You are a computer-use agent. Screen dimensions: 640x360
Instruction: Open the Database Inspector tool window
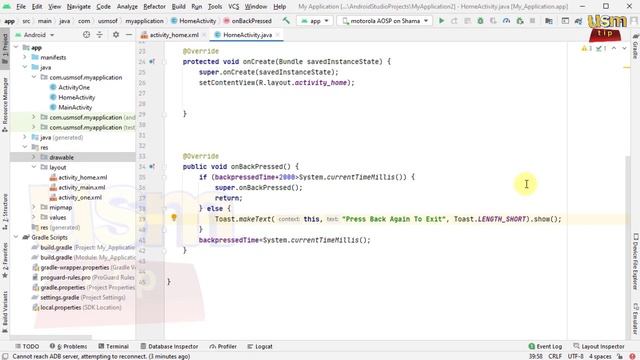[169, 346]
